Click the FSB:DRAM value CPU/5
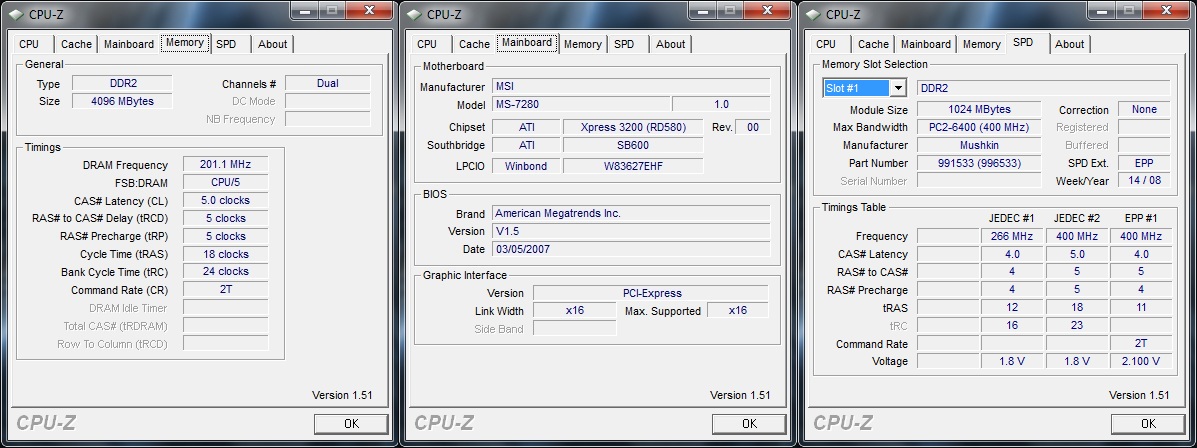 pos(225,182)
